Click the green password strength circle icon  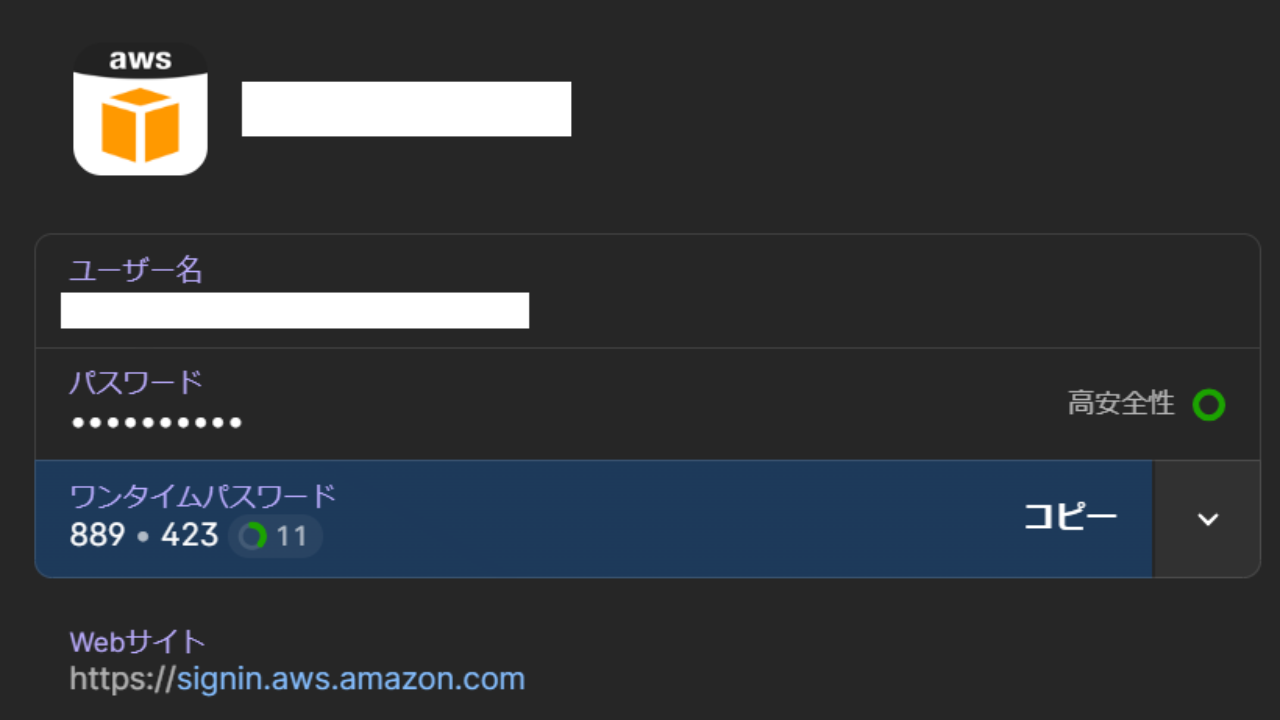click(x=1208, y=405)
